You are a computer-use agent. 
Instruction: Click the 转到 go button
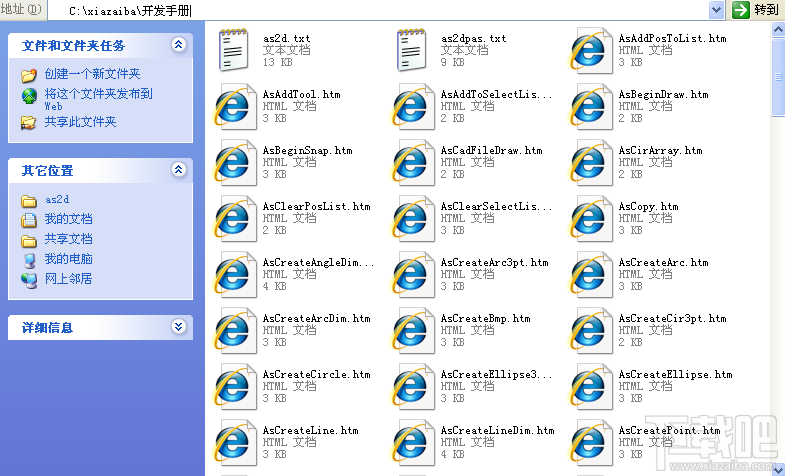point(755,10)
